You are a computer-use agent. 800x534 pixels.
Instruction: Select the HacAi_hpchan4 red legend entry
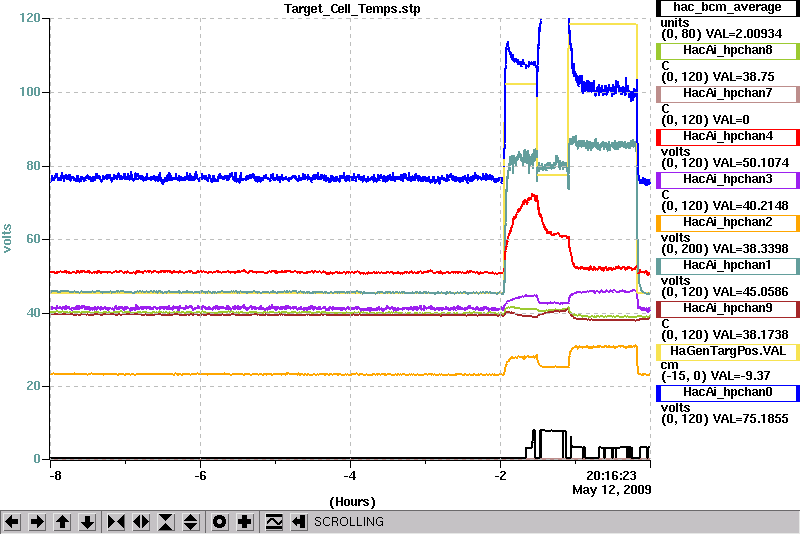point(727,137)
